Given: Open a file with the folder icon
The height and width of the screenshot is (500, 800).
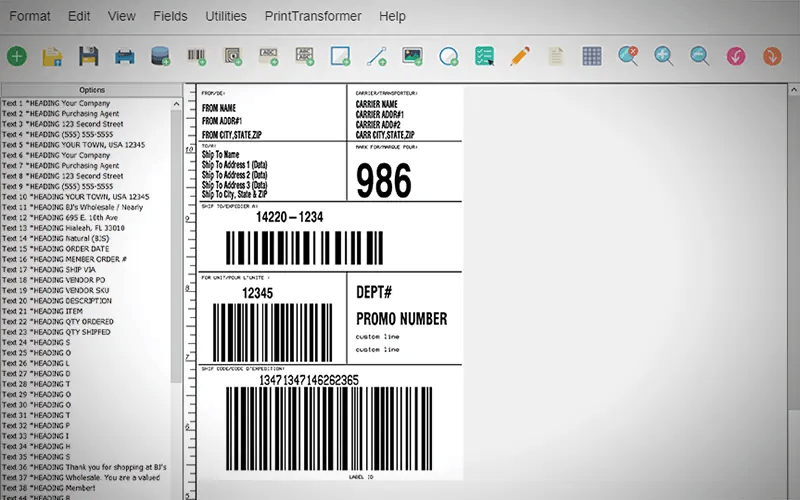Looking at the screenshot, I should (52, 56).
